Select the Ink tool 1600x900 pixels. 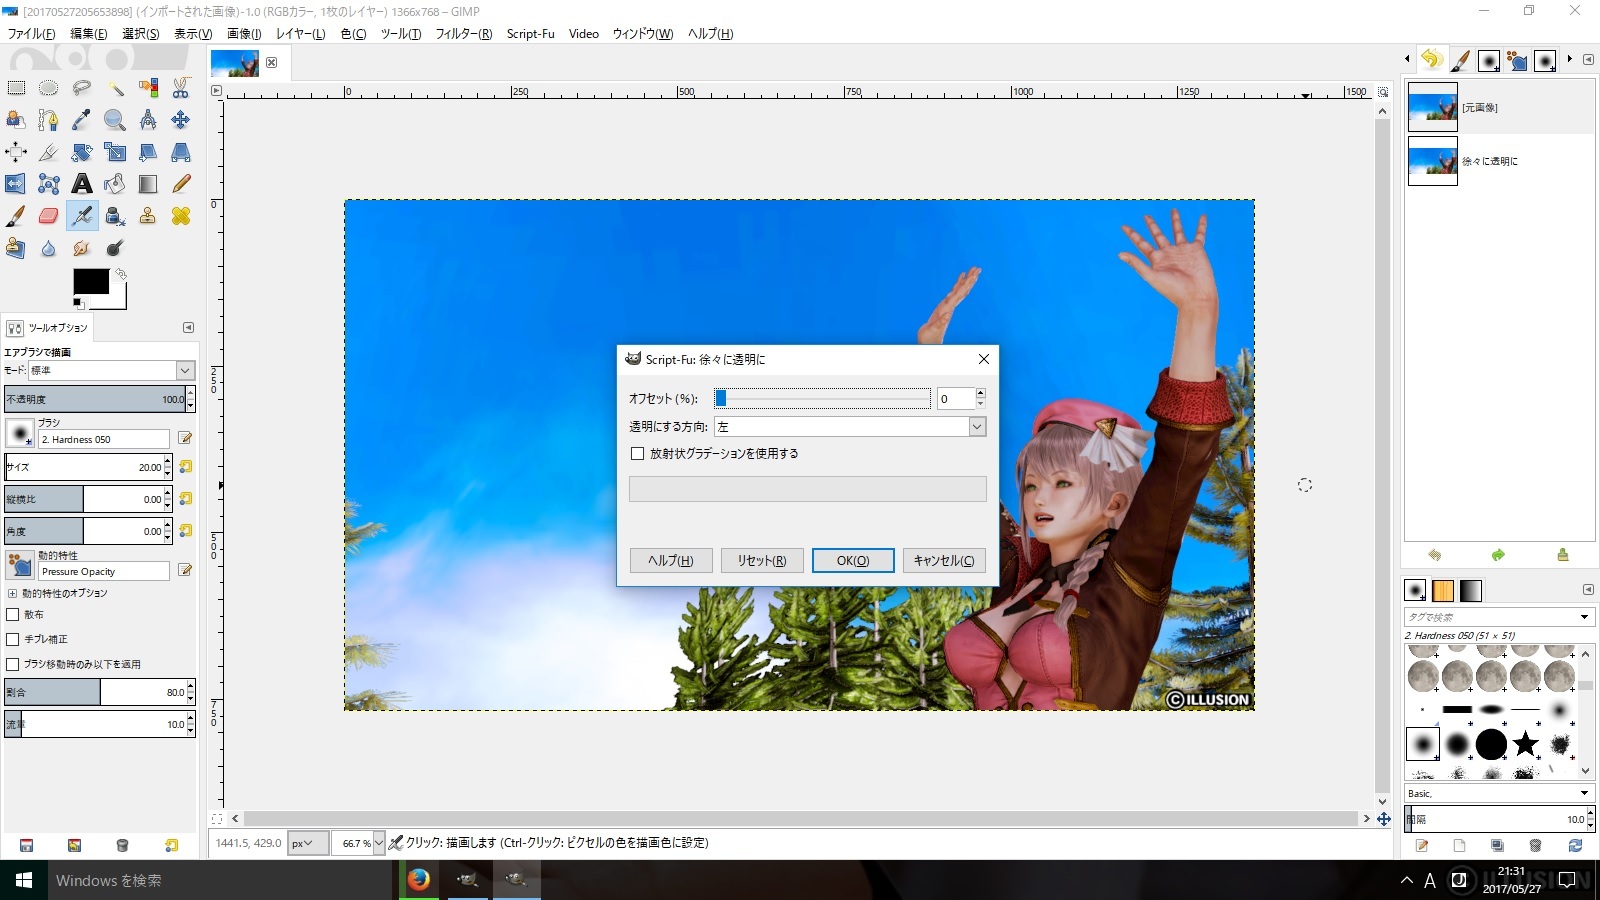click(x=115, y=216)
